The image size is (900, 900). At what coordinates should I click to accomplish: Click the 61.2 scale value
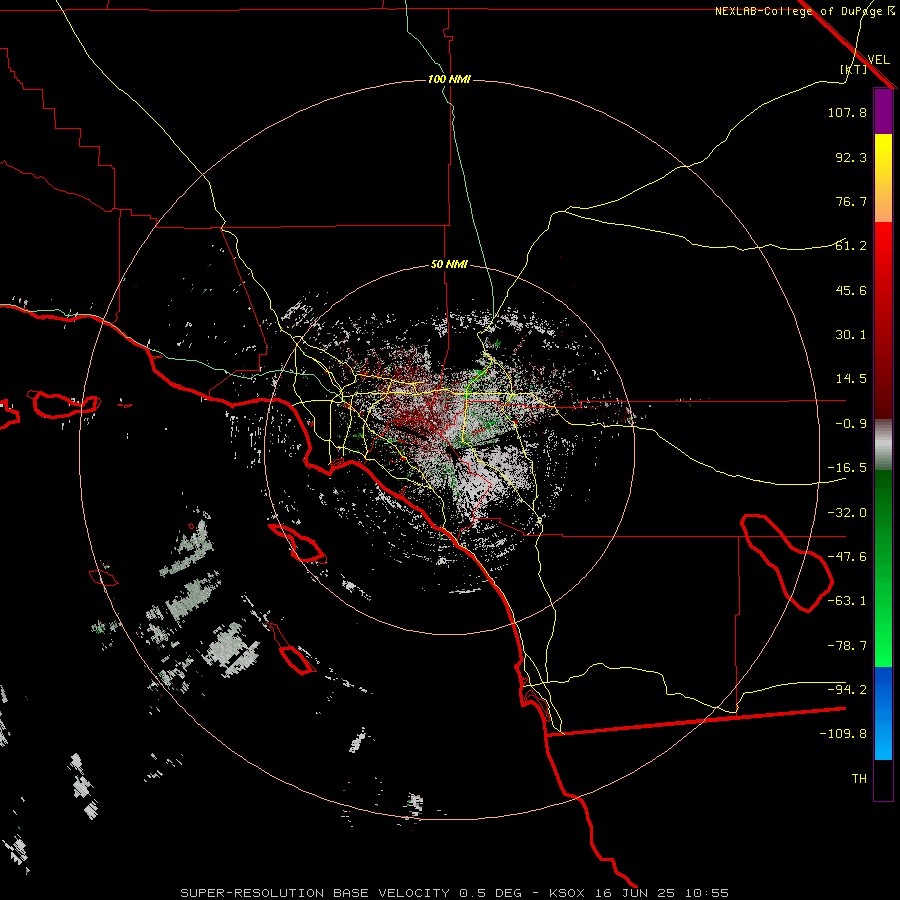851,246
